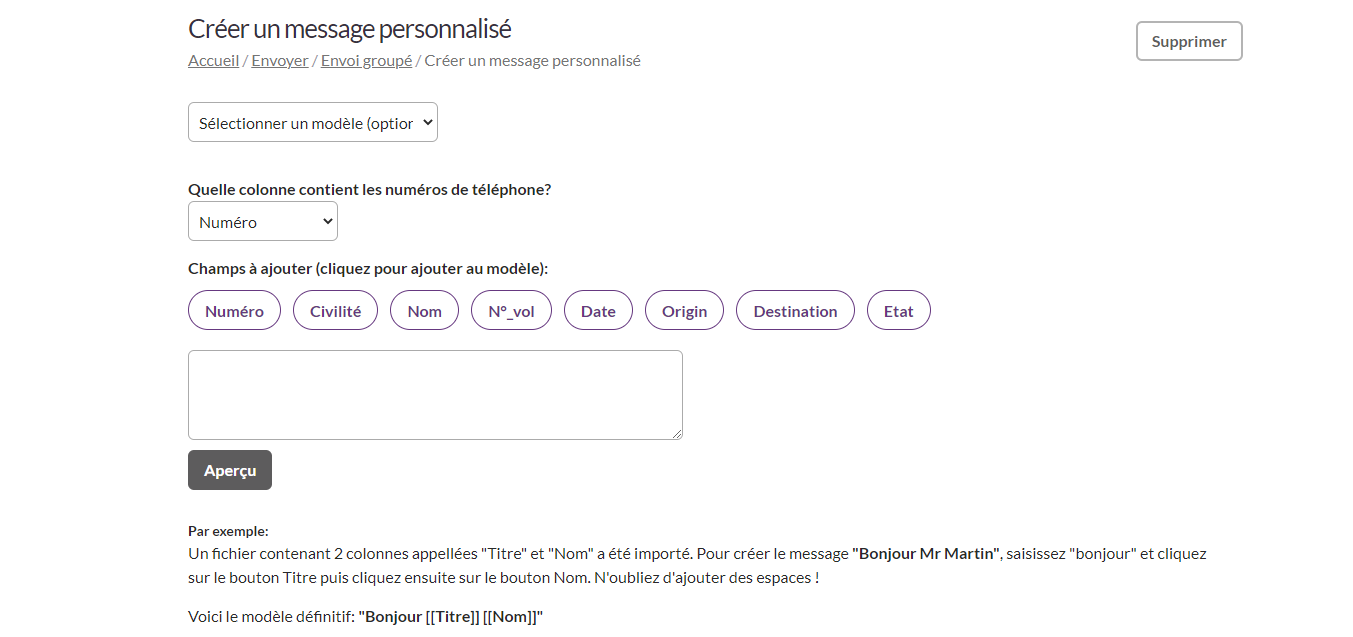
Task: Focus the message template text area
Action: 435,394
